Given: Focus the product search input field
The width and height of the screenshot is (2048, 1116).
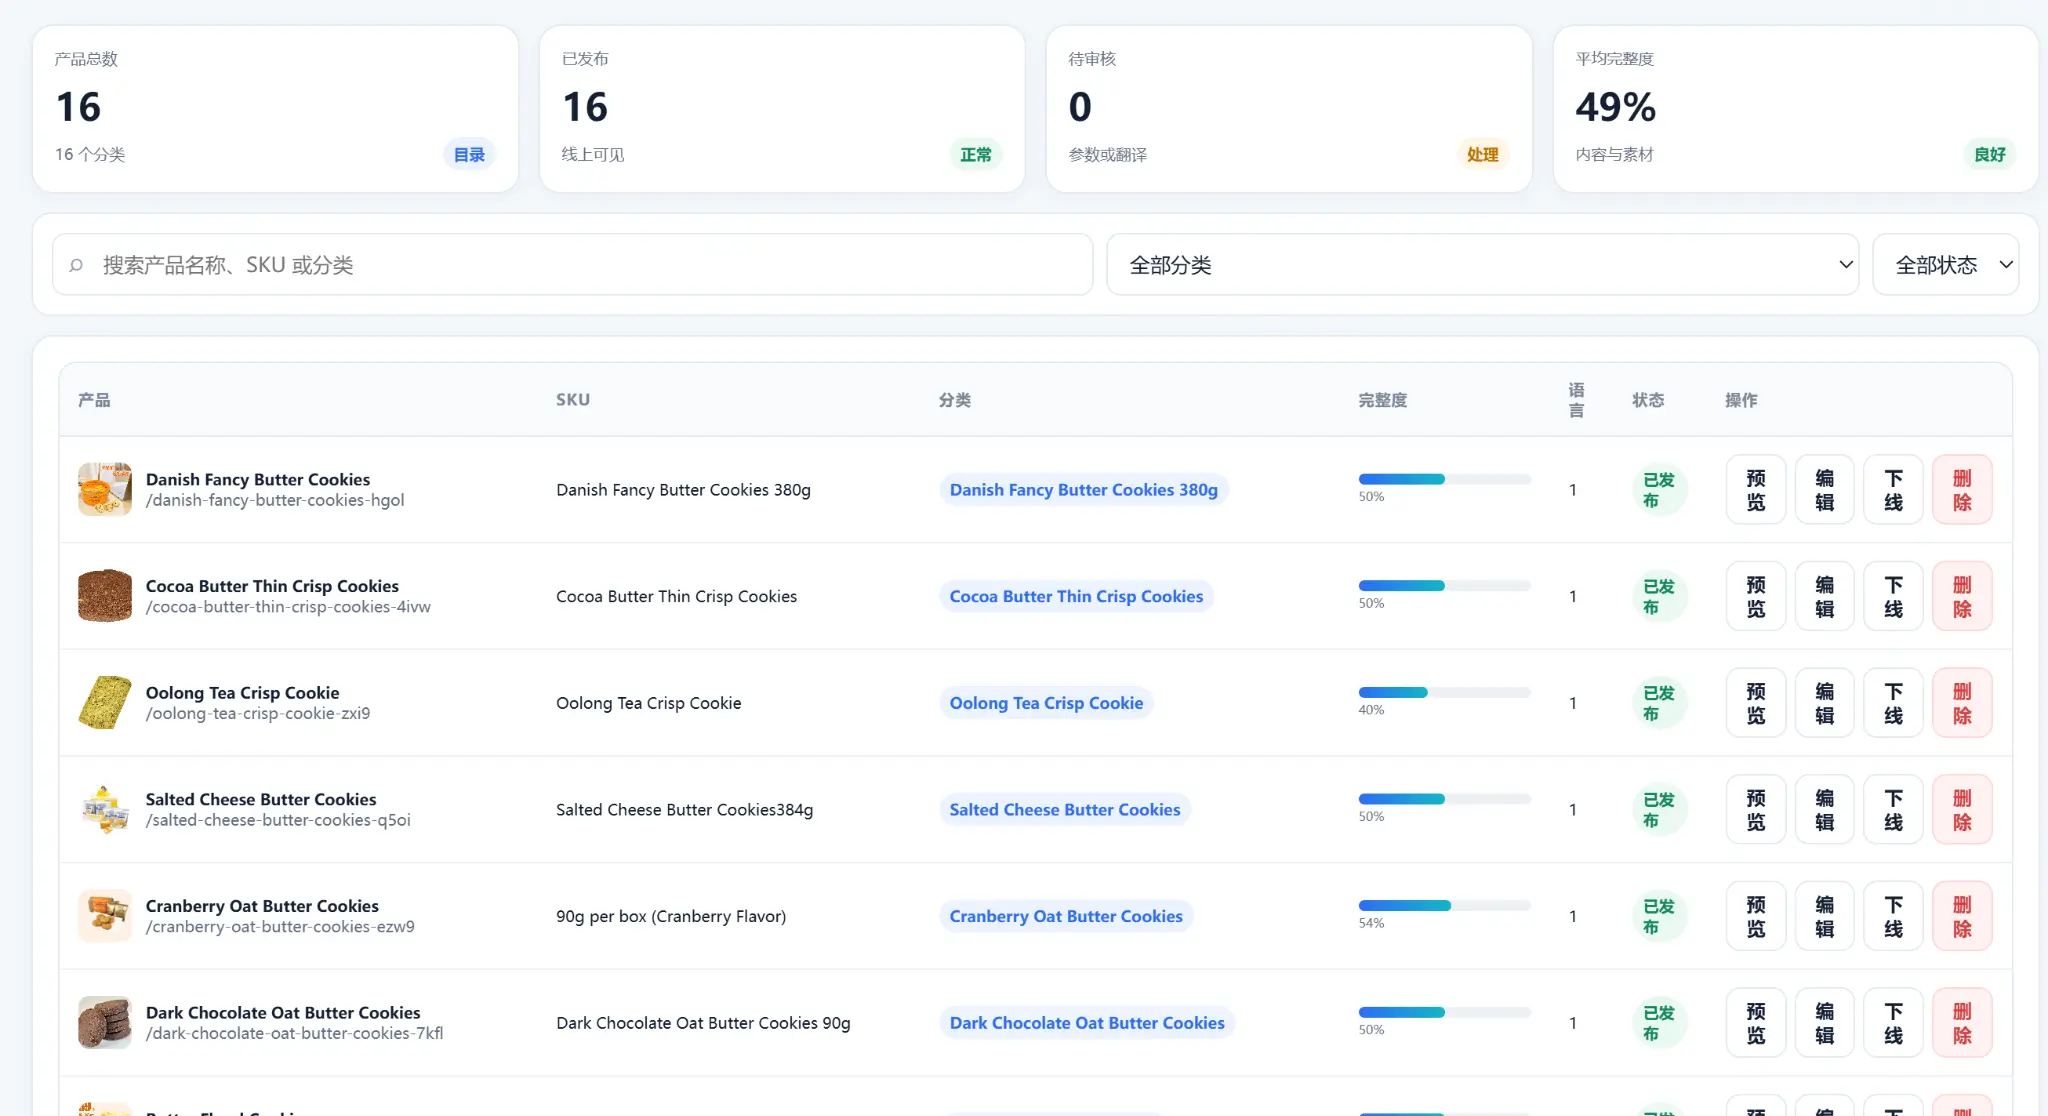Looking at the screenshot, I should click(572, 265).
